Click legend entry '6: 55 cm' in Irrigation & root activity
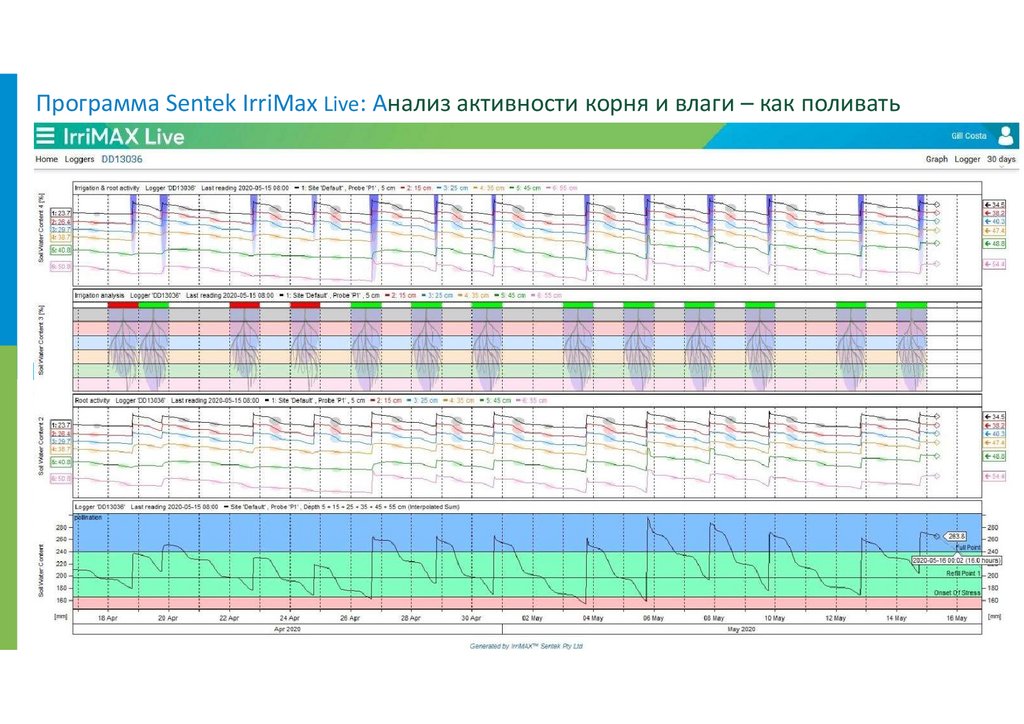 tap(562, 188)
